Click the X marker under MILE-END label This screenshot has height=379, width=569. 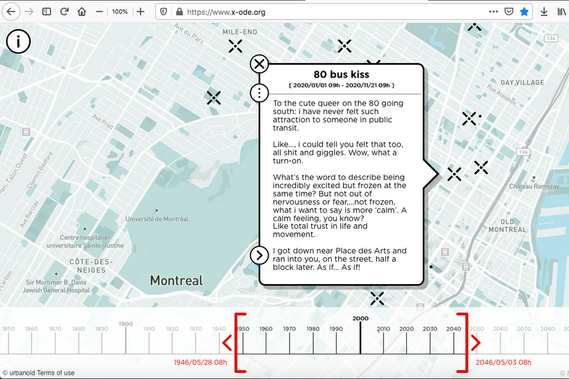pyautogui.click(x=236, y=46)
